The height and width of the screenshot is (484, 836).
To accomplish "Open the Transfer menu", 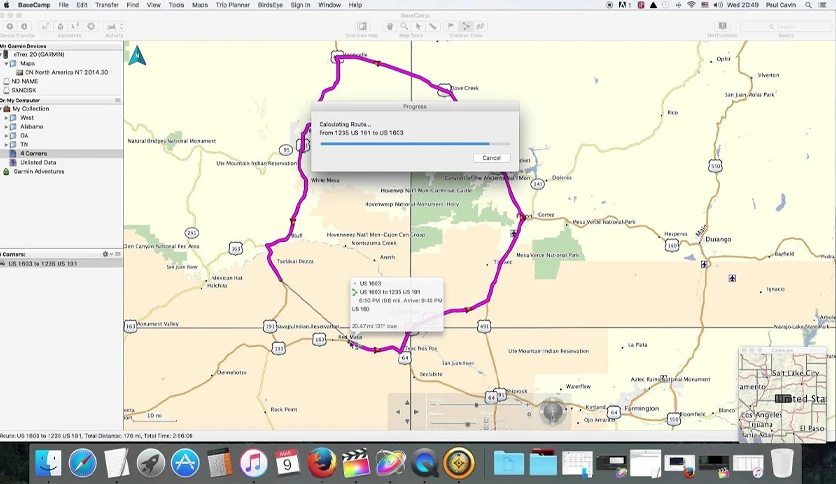I will (x=107, y=5).
